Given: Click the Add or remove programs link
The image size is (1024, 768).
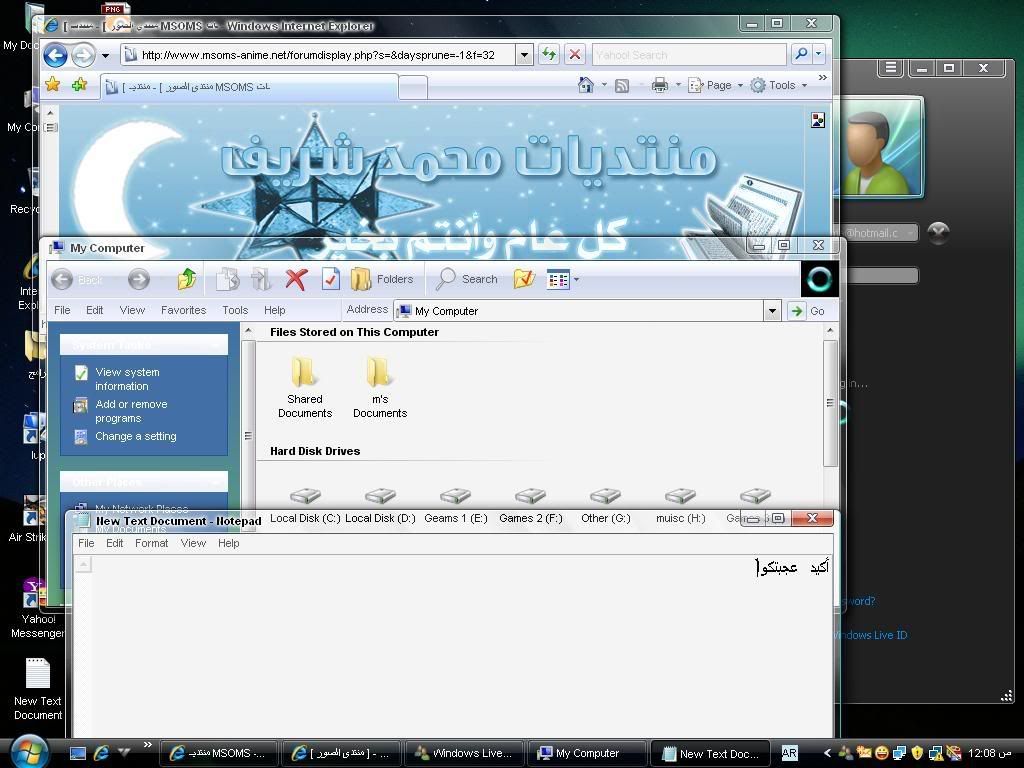Looking at the screenshot, I should [131, 411].
